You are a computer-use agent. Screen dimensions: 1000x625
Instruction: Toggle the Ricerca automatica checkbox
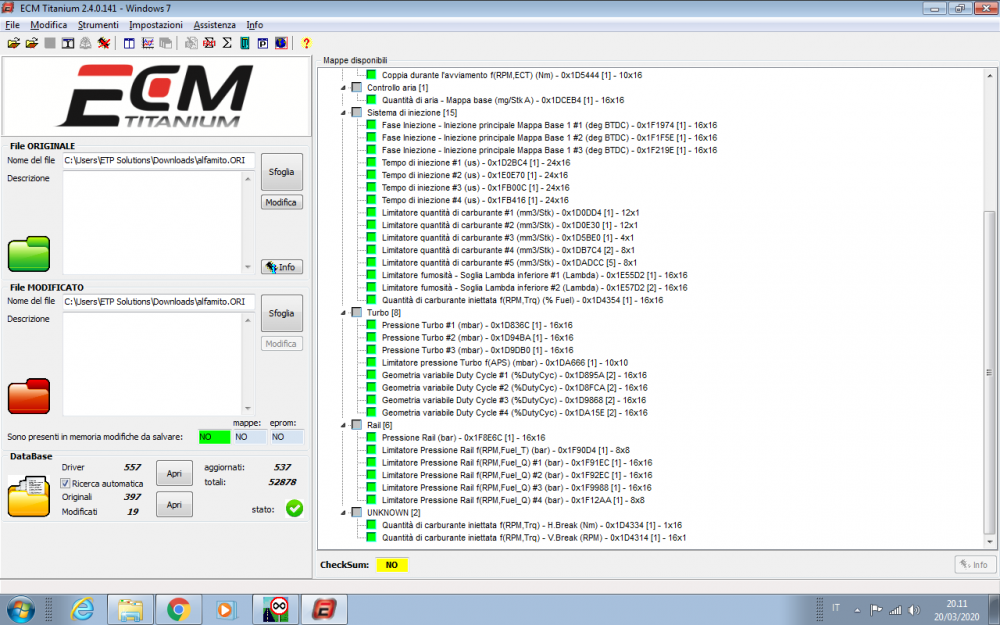click(65, 483)
